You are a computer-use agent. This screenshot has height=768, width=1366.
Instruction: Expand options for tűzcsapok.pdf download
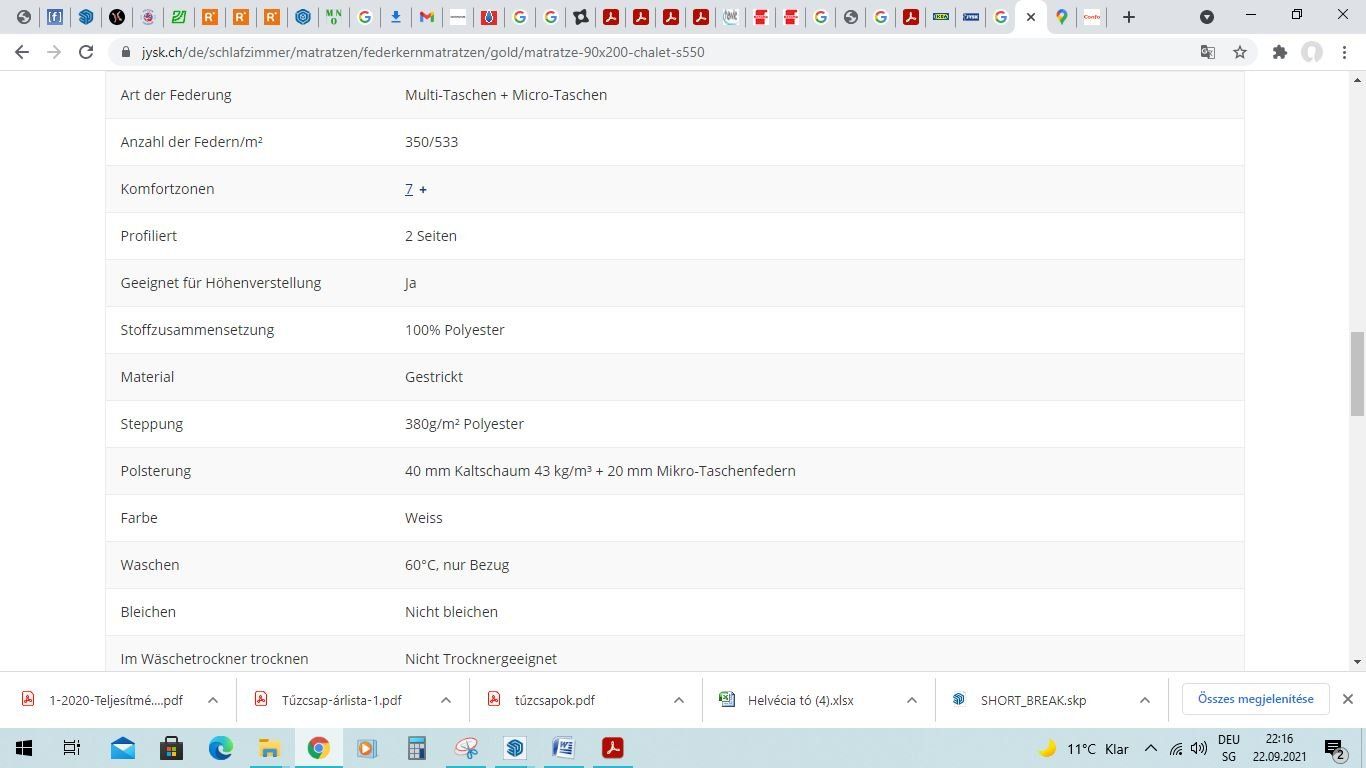[679, 700]
